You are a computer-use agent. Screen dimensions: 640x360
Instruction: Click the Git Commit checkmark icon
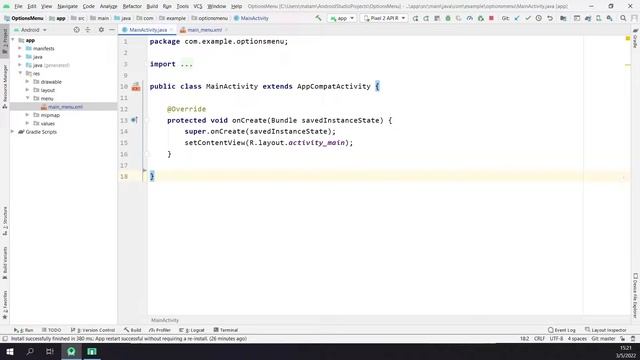[x=528, y=18]
